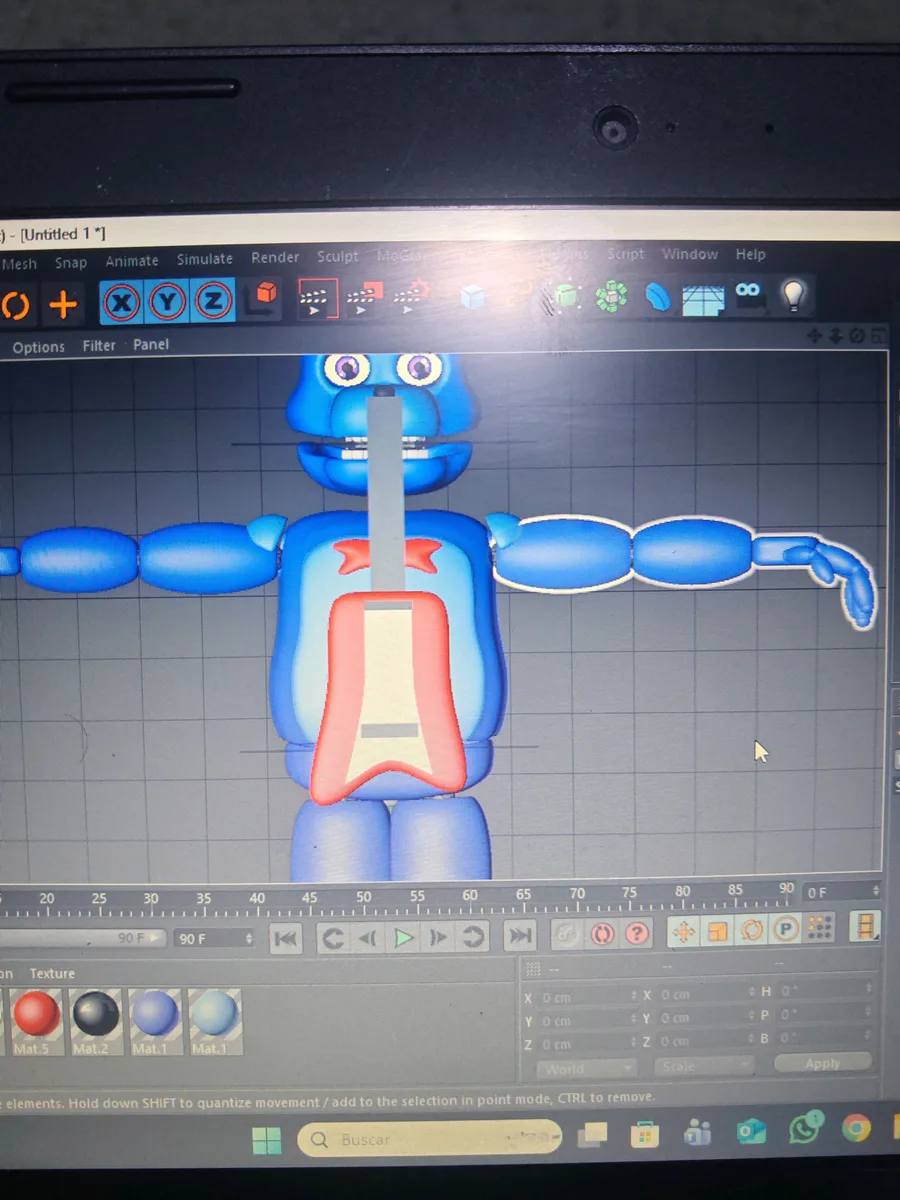This screenshot has width=900, height=1200.
Task: Click the X position value stepper
Action: click(634, 997)
